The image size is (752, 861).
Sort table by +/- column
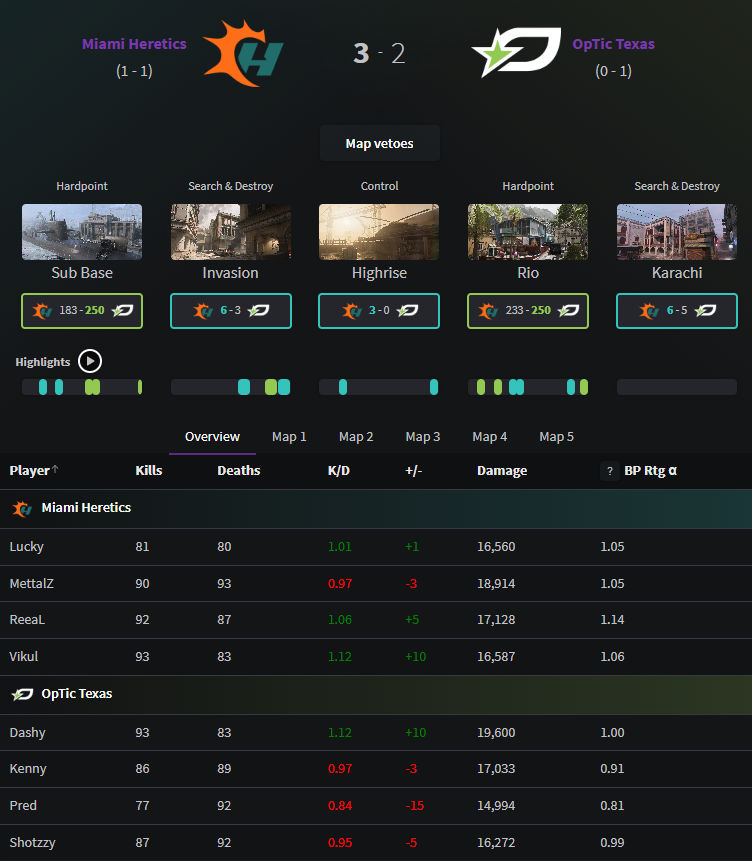point(414,471)
